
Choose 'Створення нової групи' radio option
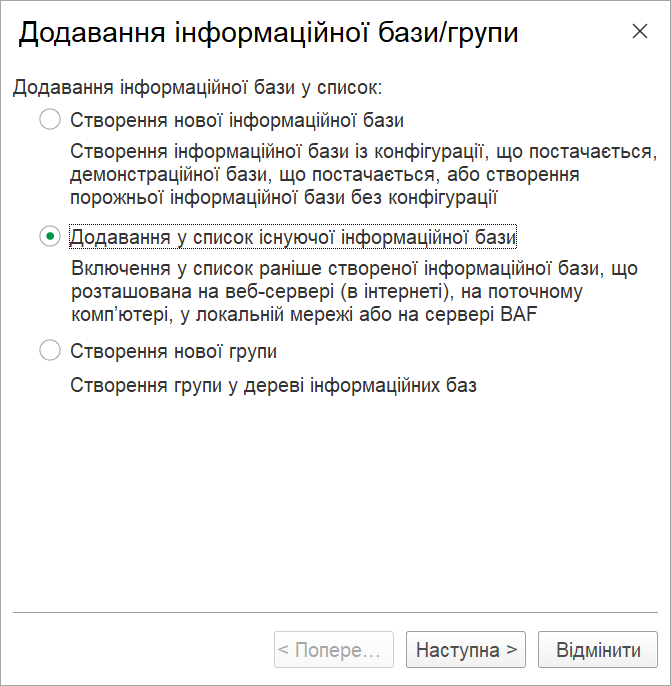50,350
